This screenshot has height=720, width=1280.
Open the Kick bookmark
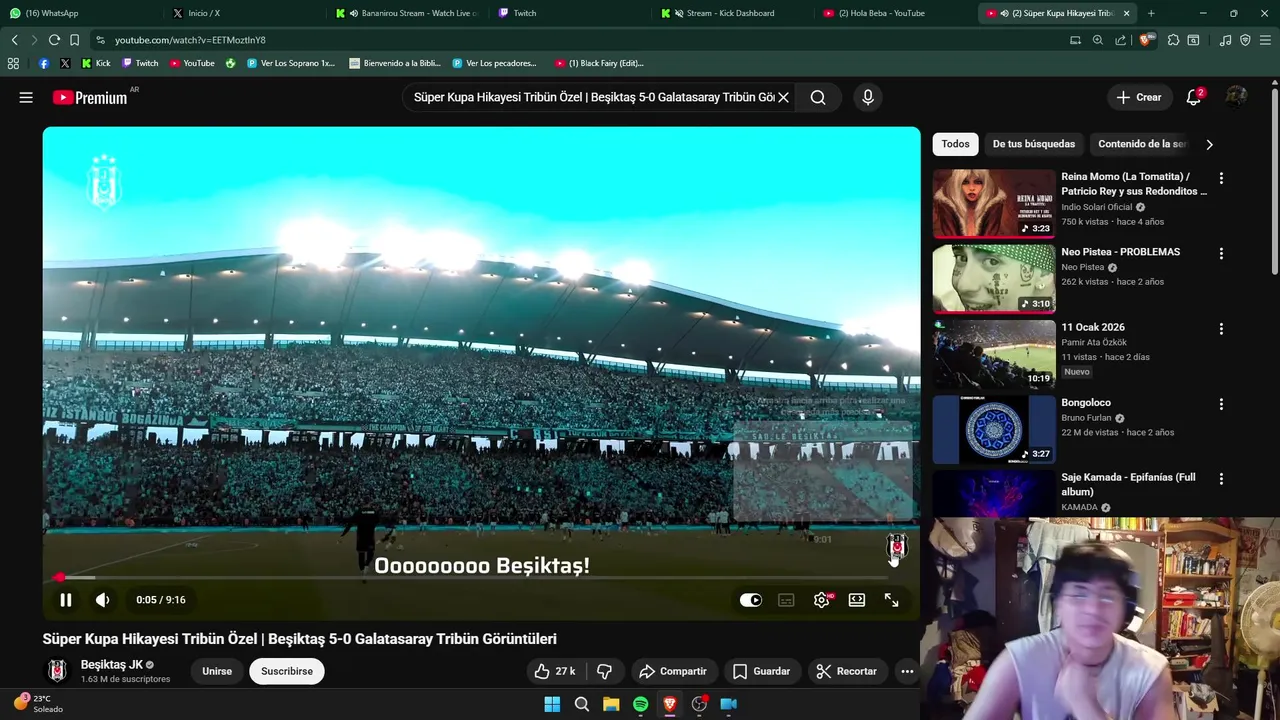click(95, 63)
